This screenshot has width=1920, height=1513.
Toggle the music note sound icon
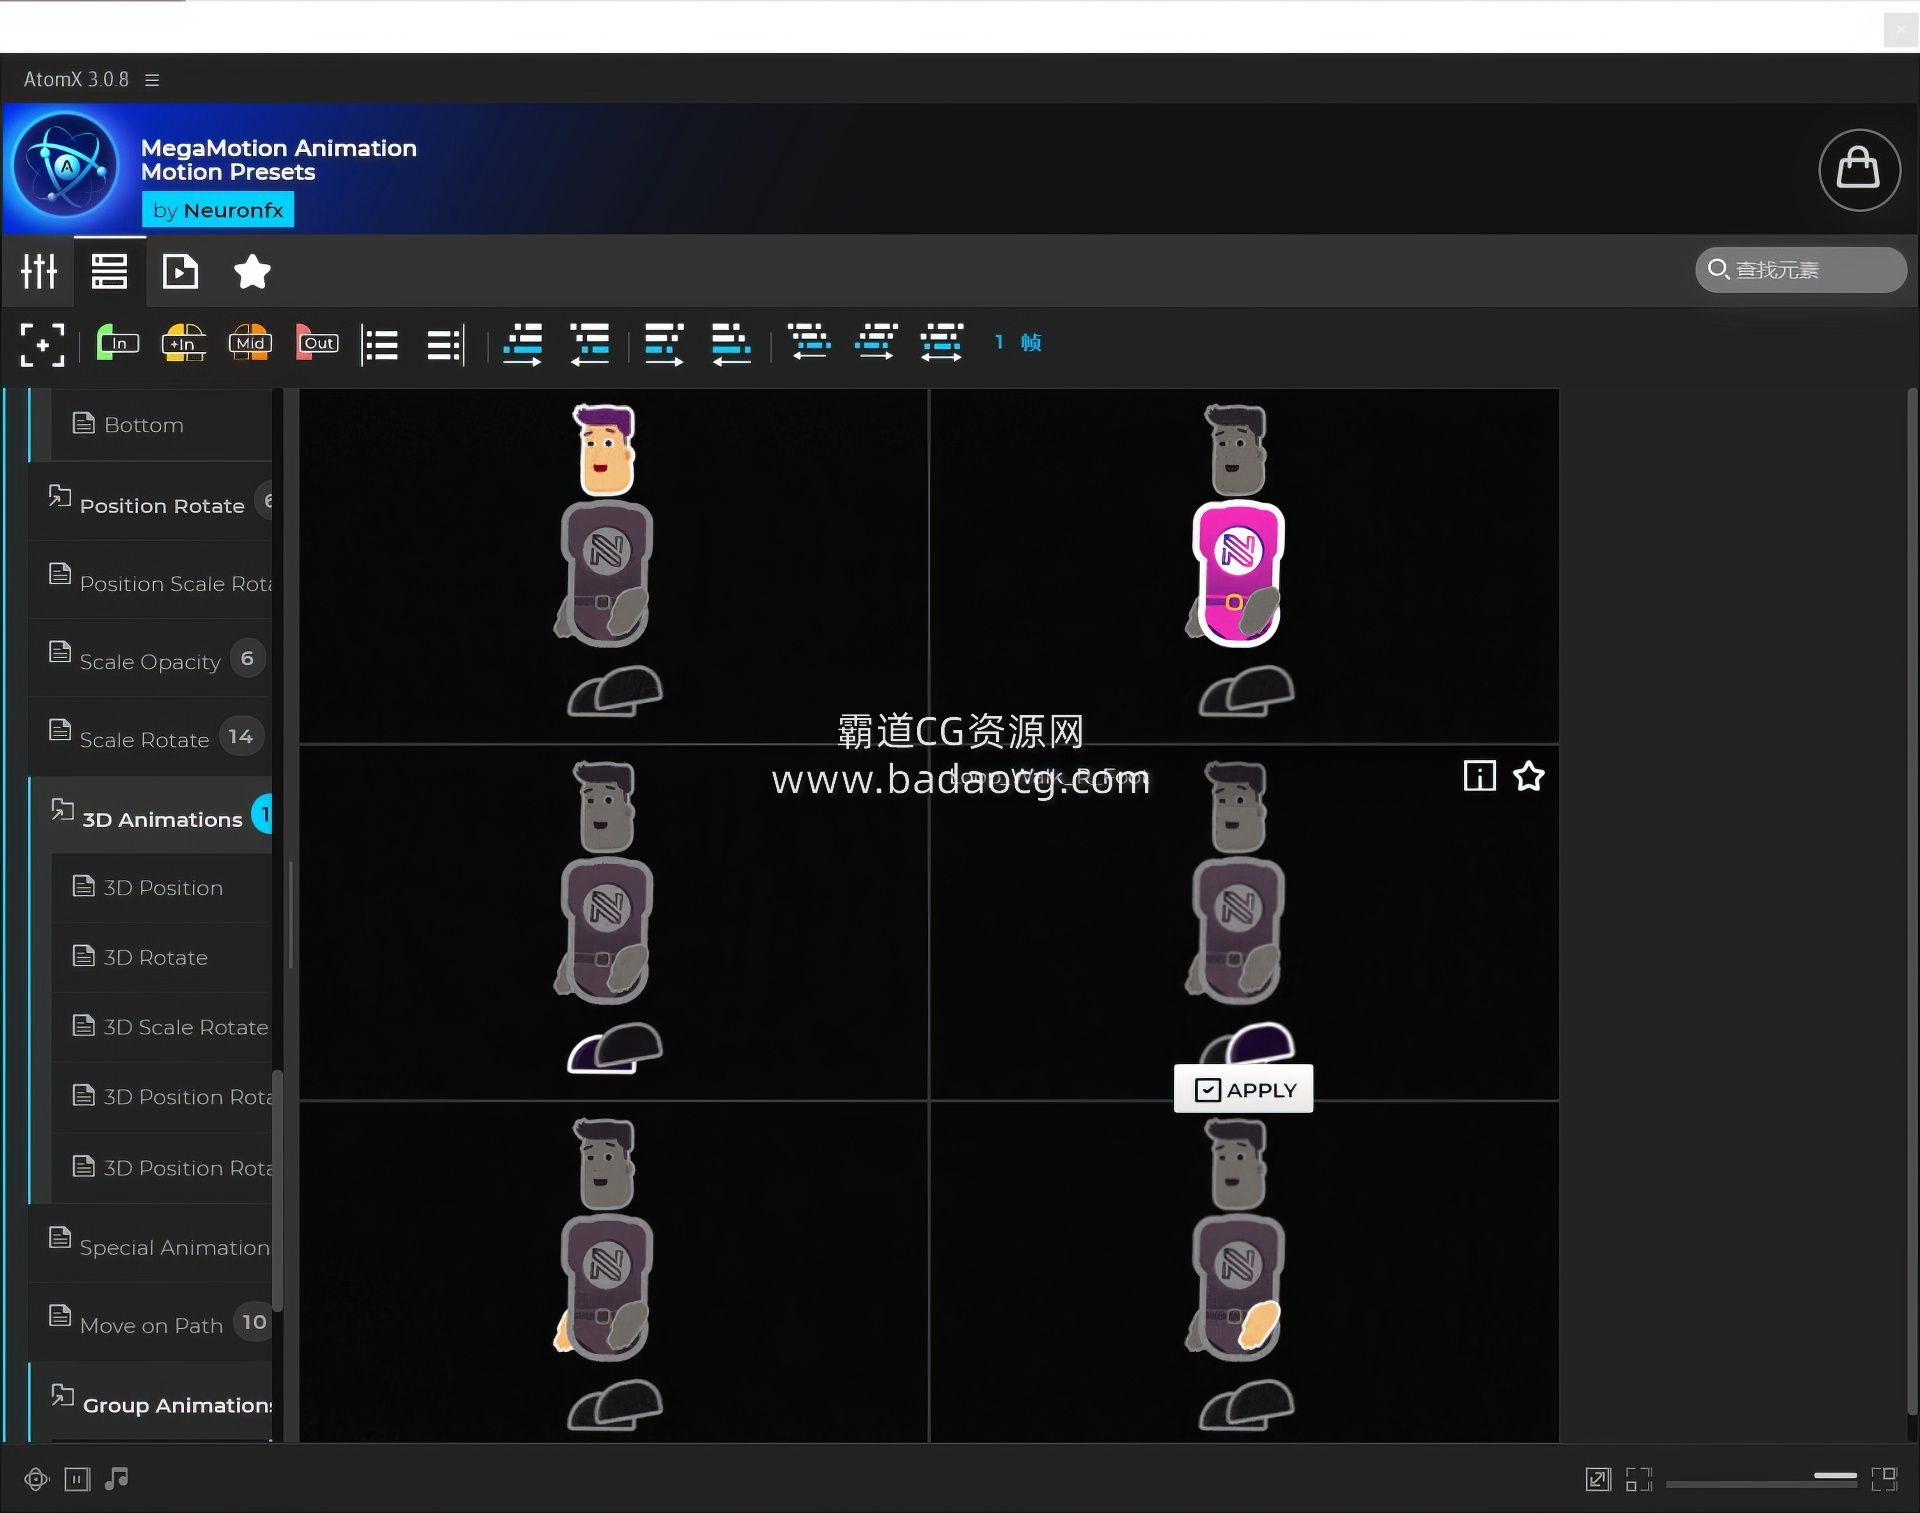click(x=117, y=1478)
